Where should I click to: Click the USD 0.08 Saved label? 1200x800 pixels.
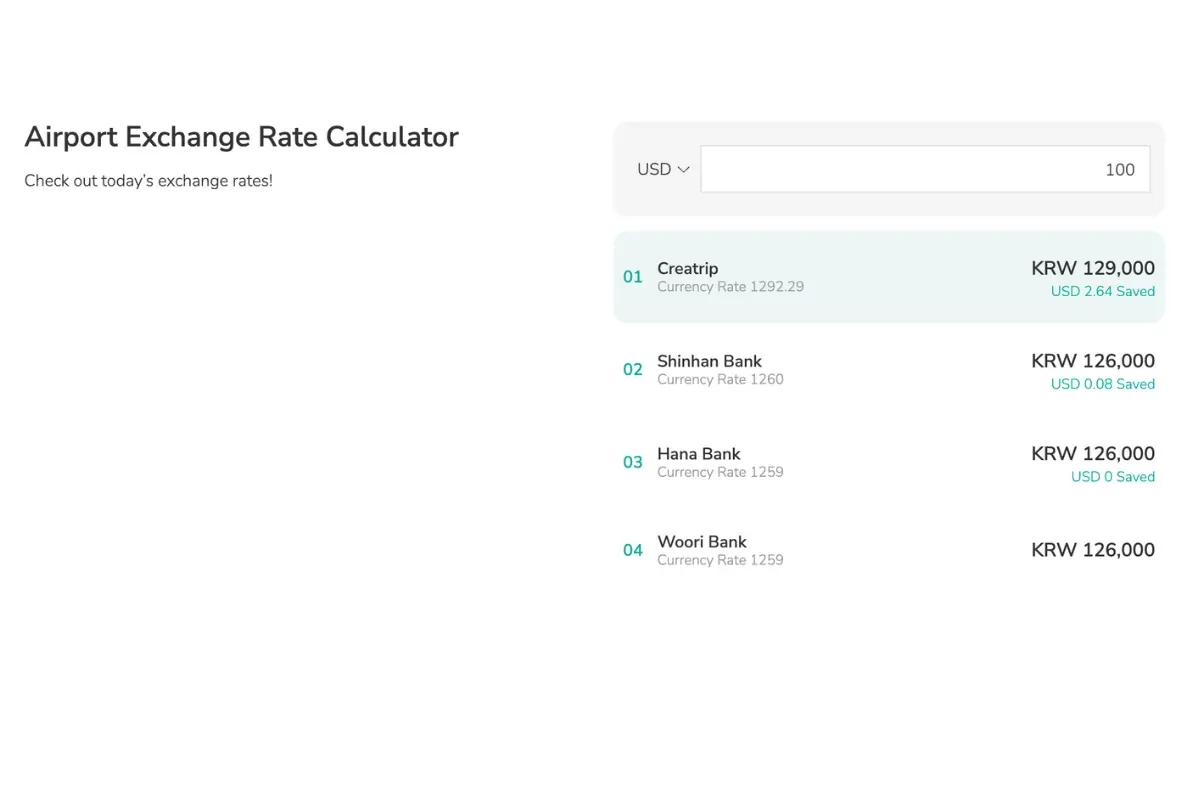1102,384
